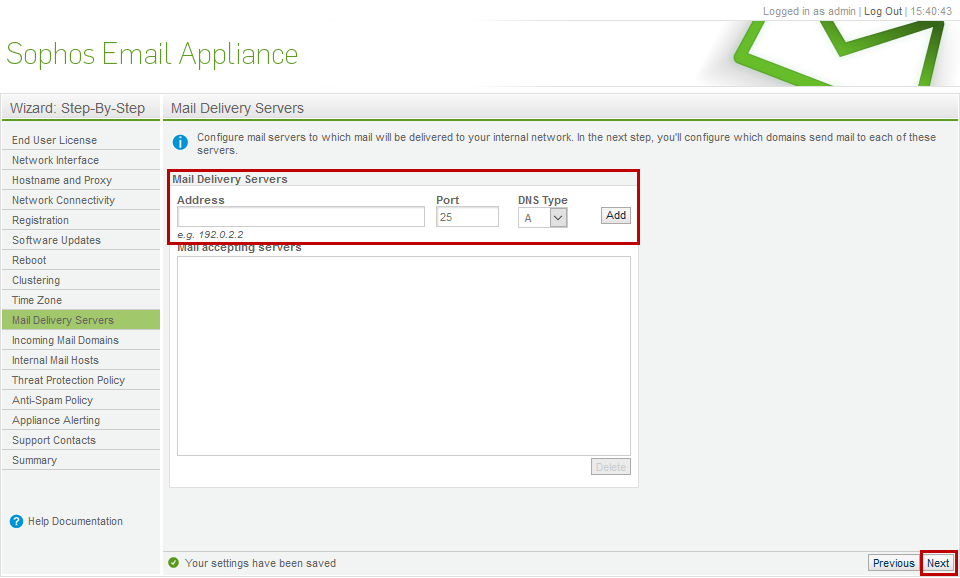
Task: Open the Network Interface step
Action: coord(81,160)
